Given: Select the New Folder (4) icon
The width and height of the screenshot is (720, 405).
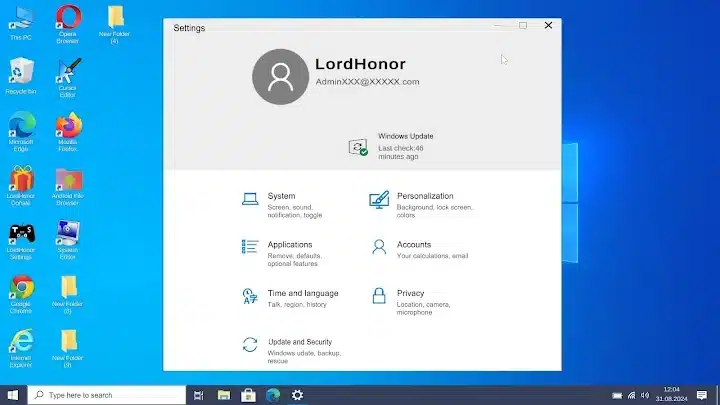Looking at the screenshot, I should [114, 24].
